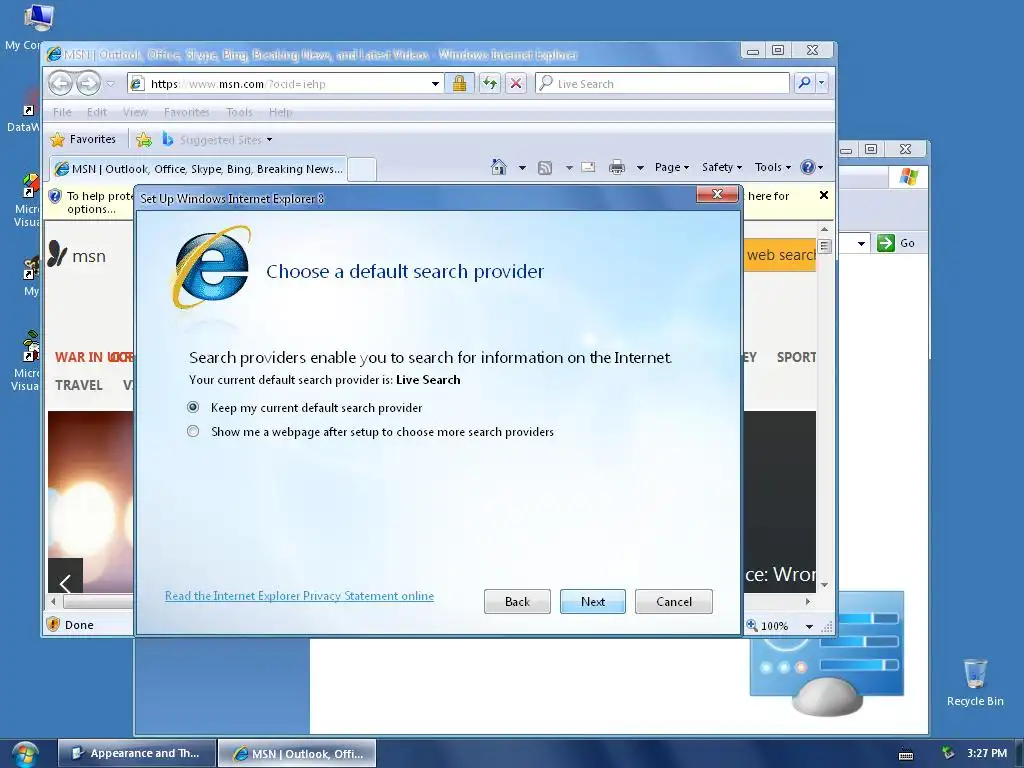
Task: Click the MSN Outlook taskbar button
Action: pyautogui.click(x=296, y=753)
